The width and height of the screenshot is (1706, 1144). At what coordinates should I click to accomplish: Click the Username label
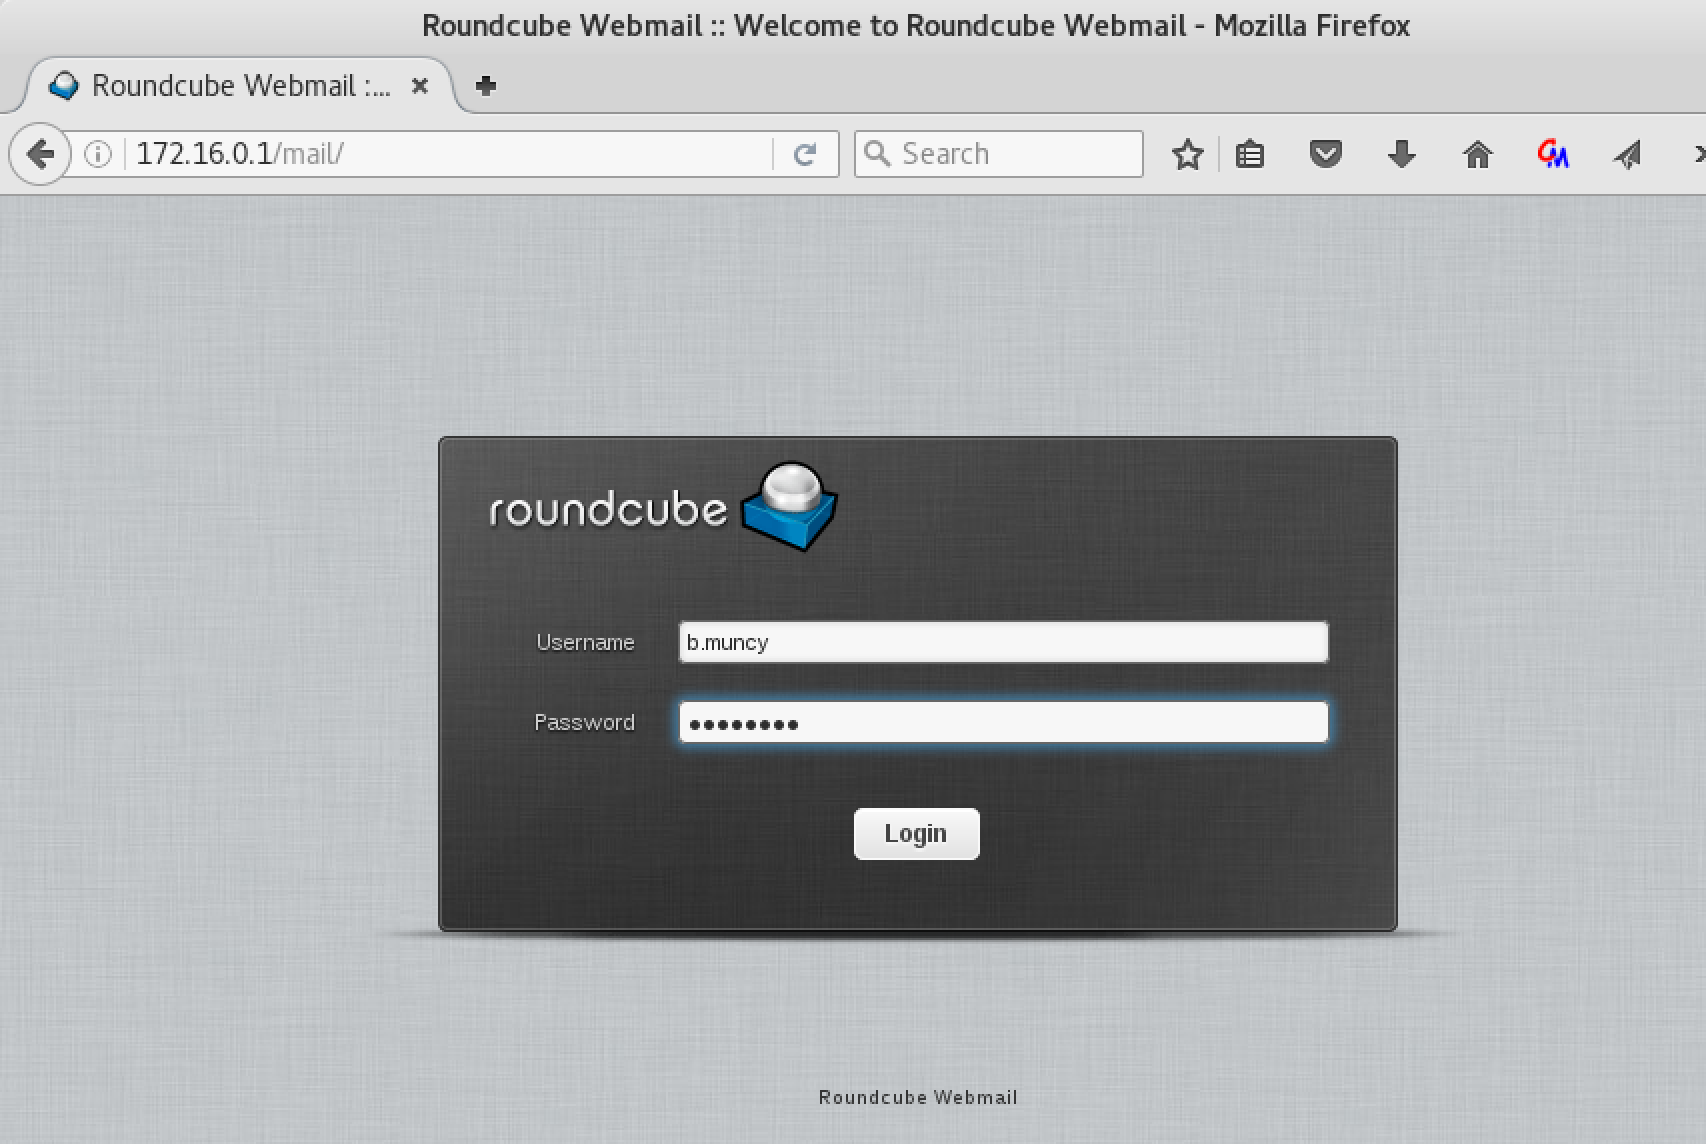pos(585,642)
